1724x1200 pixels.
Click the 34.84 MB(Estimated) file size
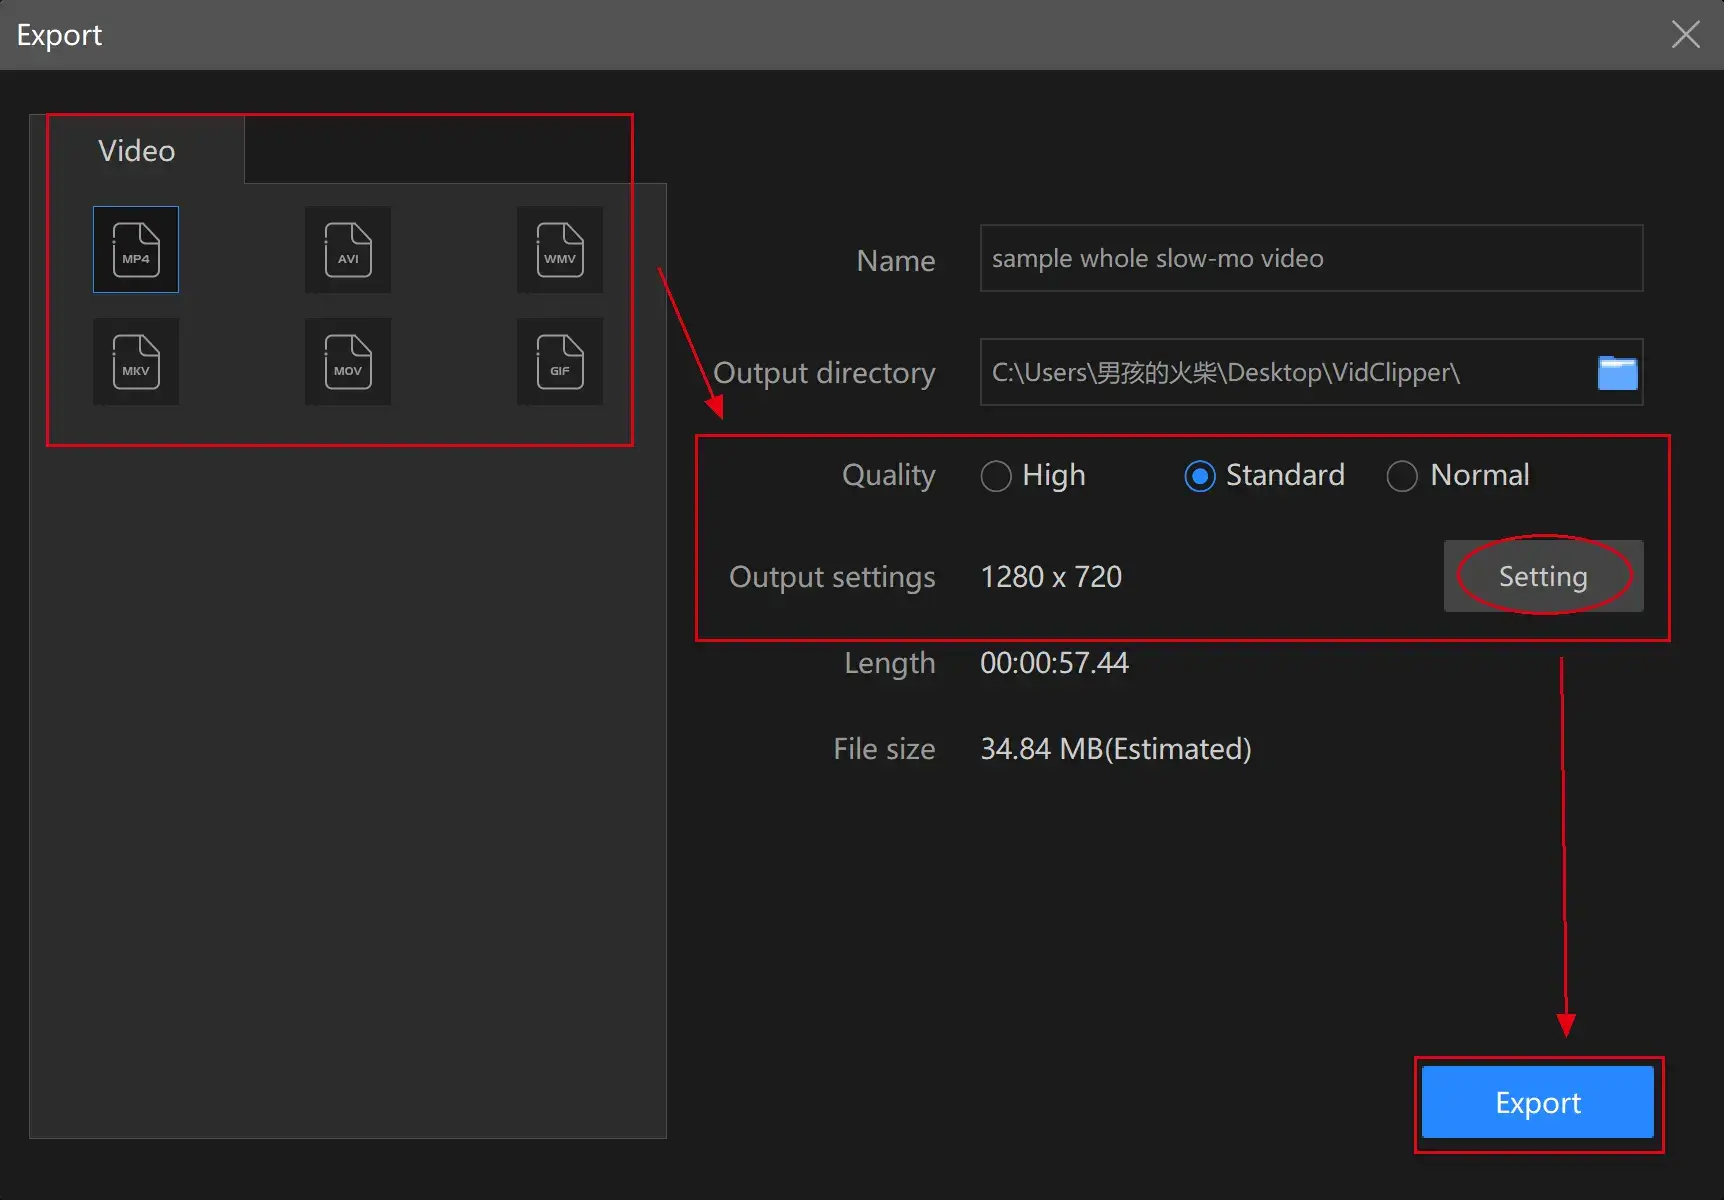pyautogui.click(x=1116, y=749)
